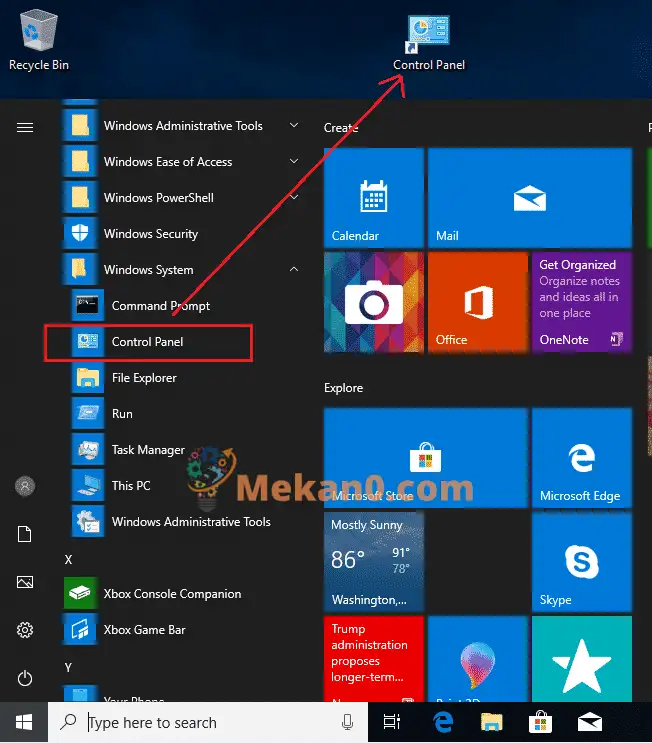
Task: Open the teal star tile
Action: (x=582, y=659)
